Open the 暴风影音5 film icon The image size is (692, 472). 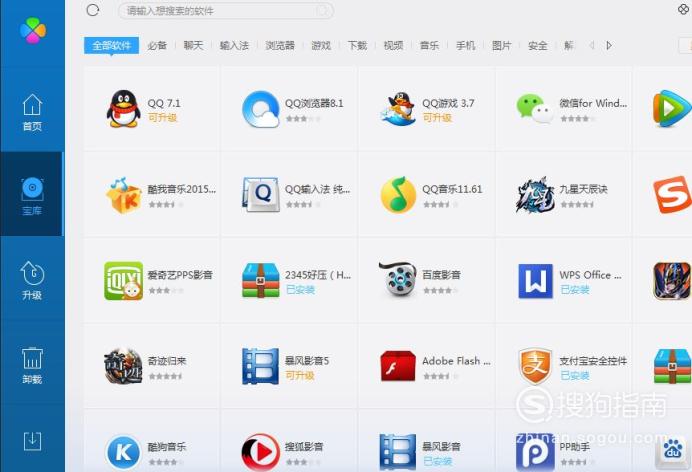coord(260,366)
